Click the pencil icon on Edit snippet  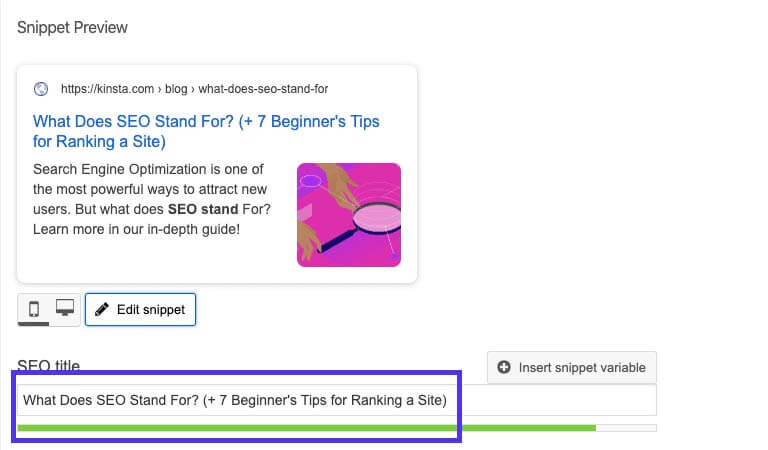102,309
